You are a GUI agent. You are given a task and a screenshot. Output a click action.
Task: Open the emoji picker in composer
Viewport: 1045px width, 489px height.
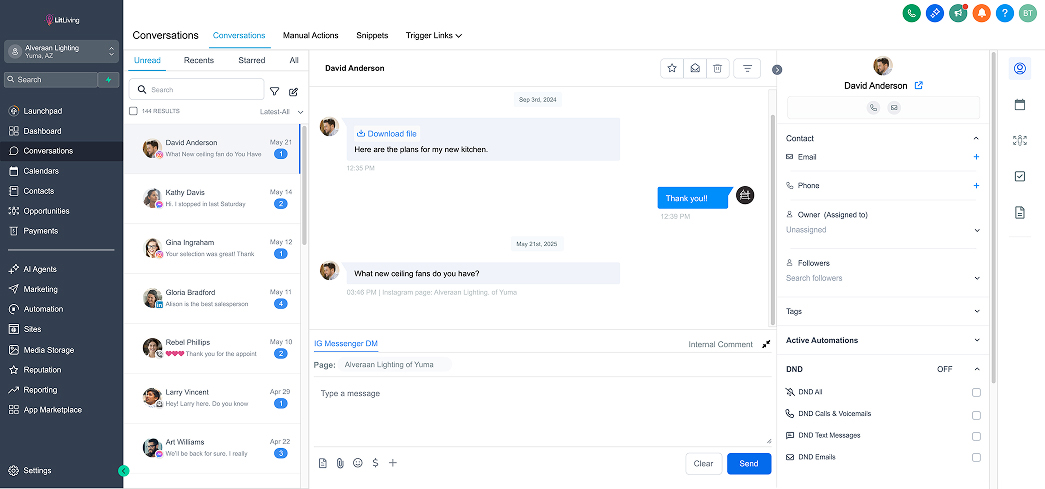click(x=357, y=463)
